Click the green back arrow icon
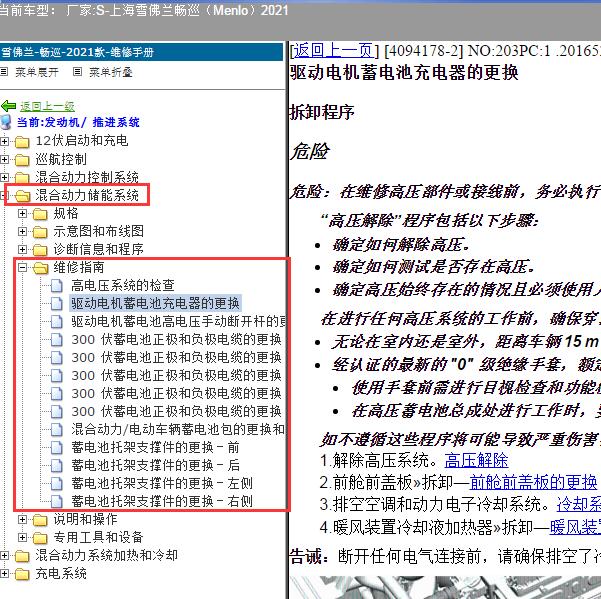This screenshot has width=601, height=599. (8, 106)
